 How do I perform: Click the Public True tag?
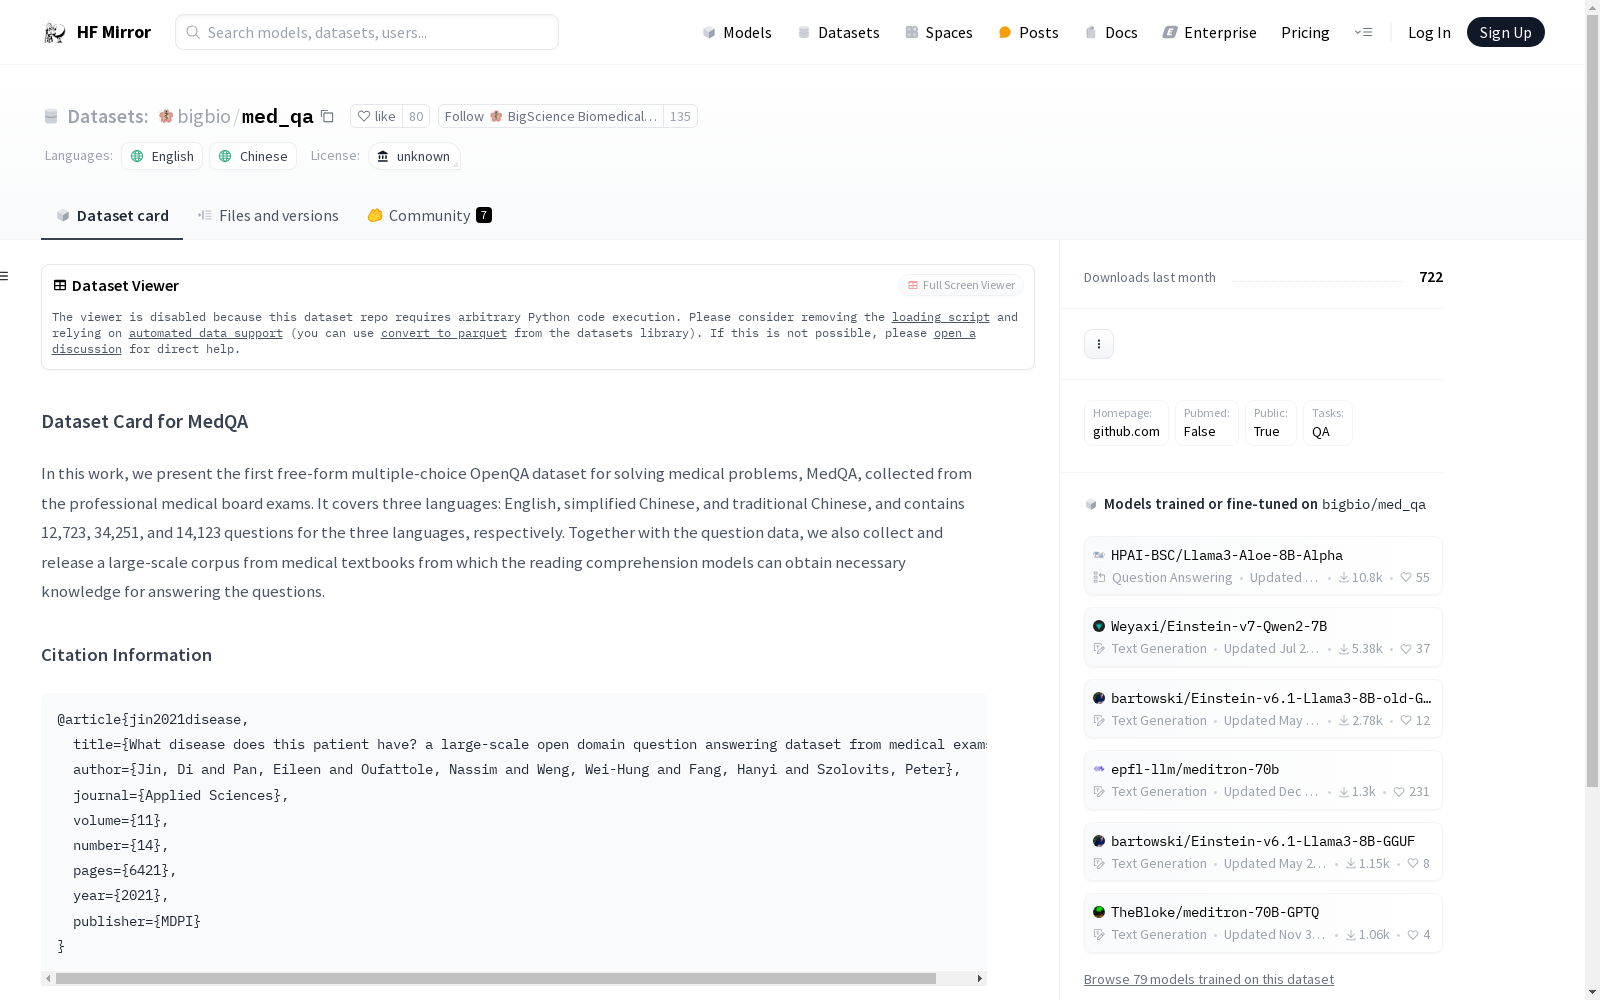1270,423
